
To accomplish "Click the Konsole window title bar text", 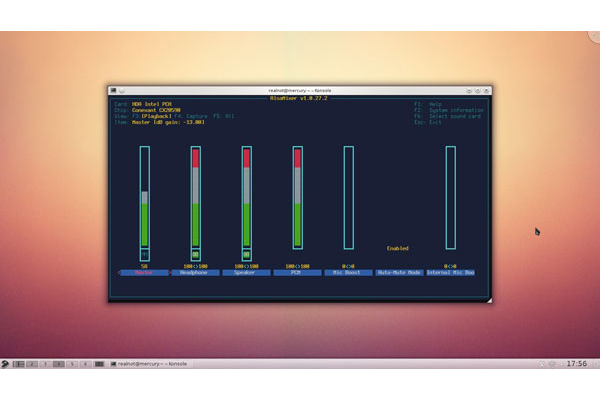I will pyautogui.click(x=300, y=91).
